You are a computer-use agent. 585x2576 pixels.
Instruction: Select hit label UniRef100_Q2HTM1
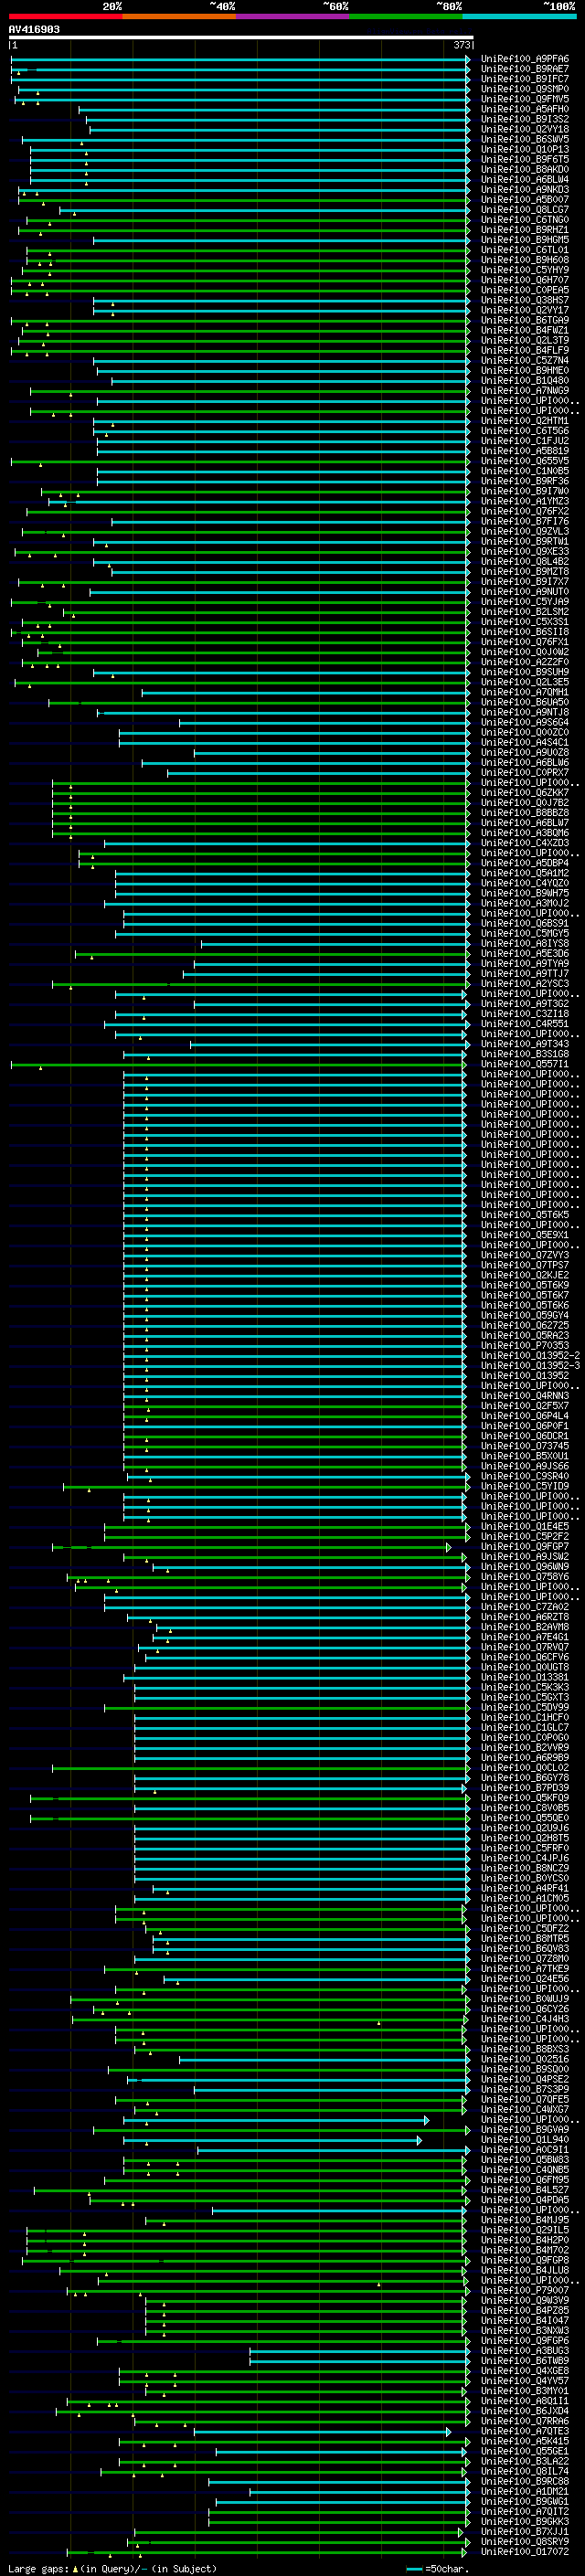(x=525, y=421)
